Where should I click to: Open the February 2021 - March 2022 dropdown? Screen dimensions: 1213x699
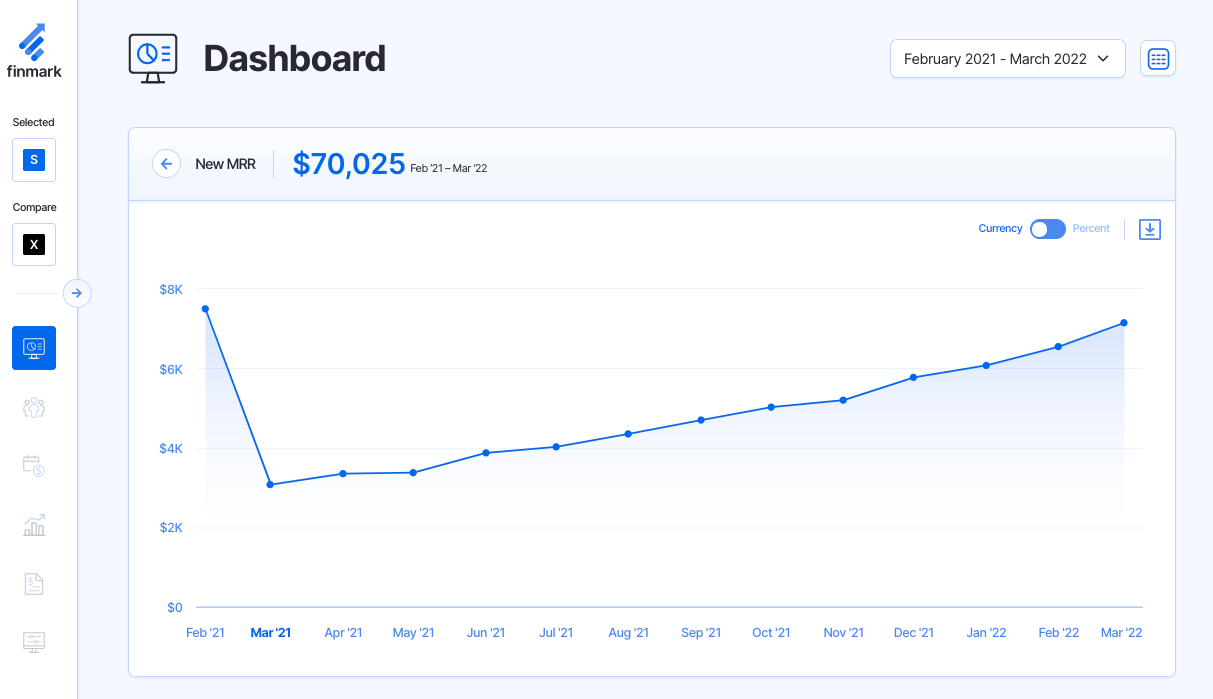(x=1007, y=59)
